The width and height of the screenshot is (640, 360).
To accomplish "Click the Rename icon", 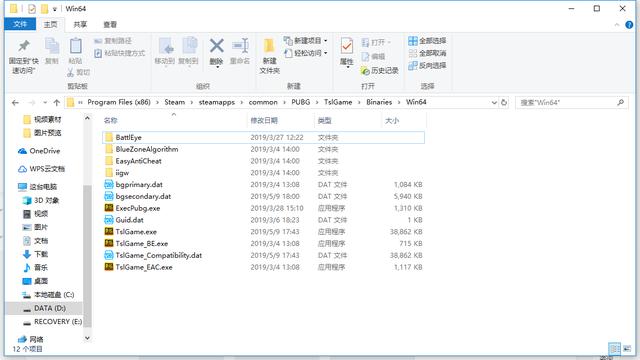I will click(240, 45).
